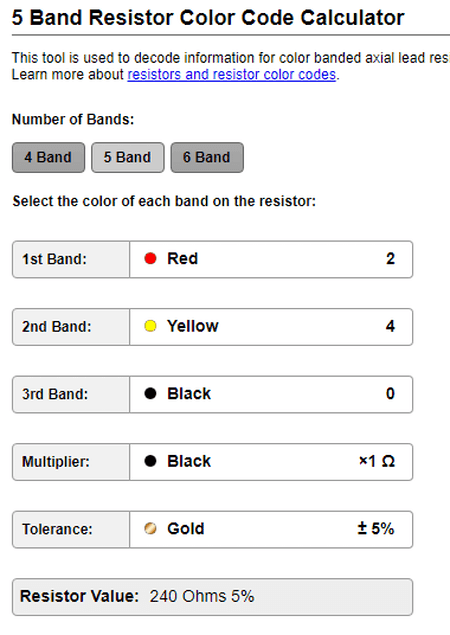
Task: Click the red color dot in 1st Band
Action: pos(150,258)
